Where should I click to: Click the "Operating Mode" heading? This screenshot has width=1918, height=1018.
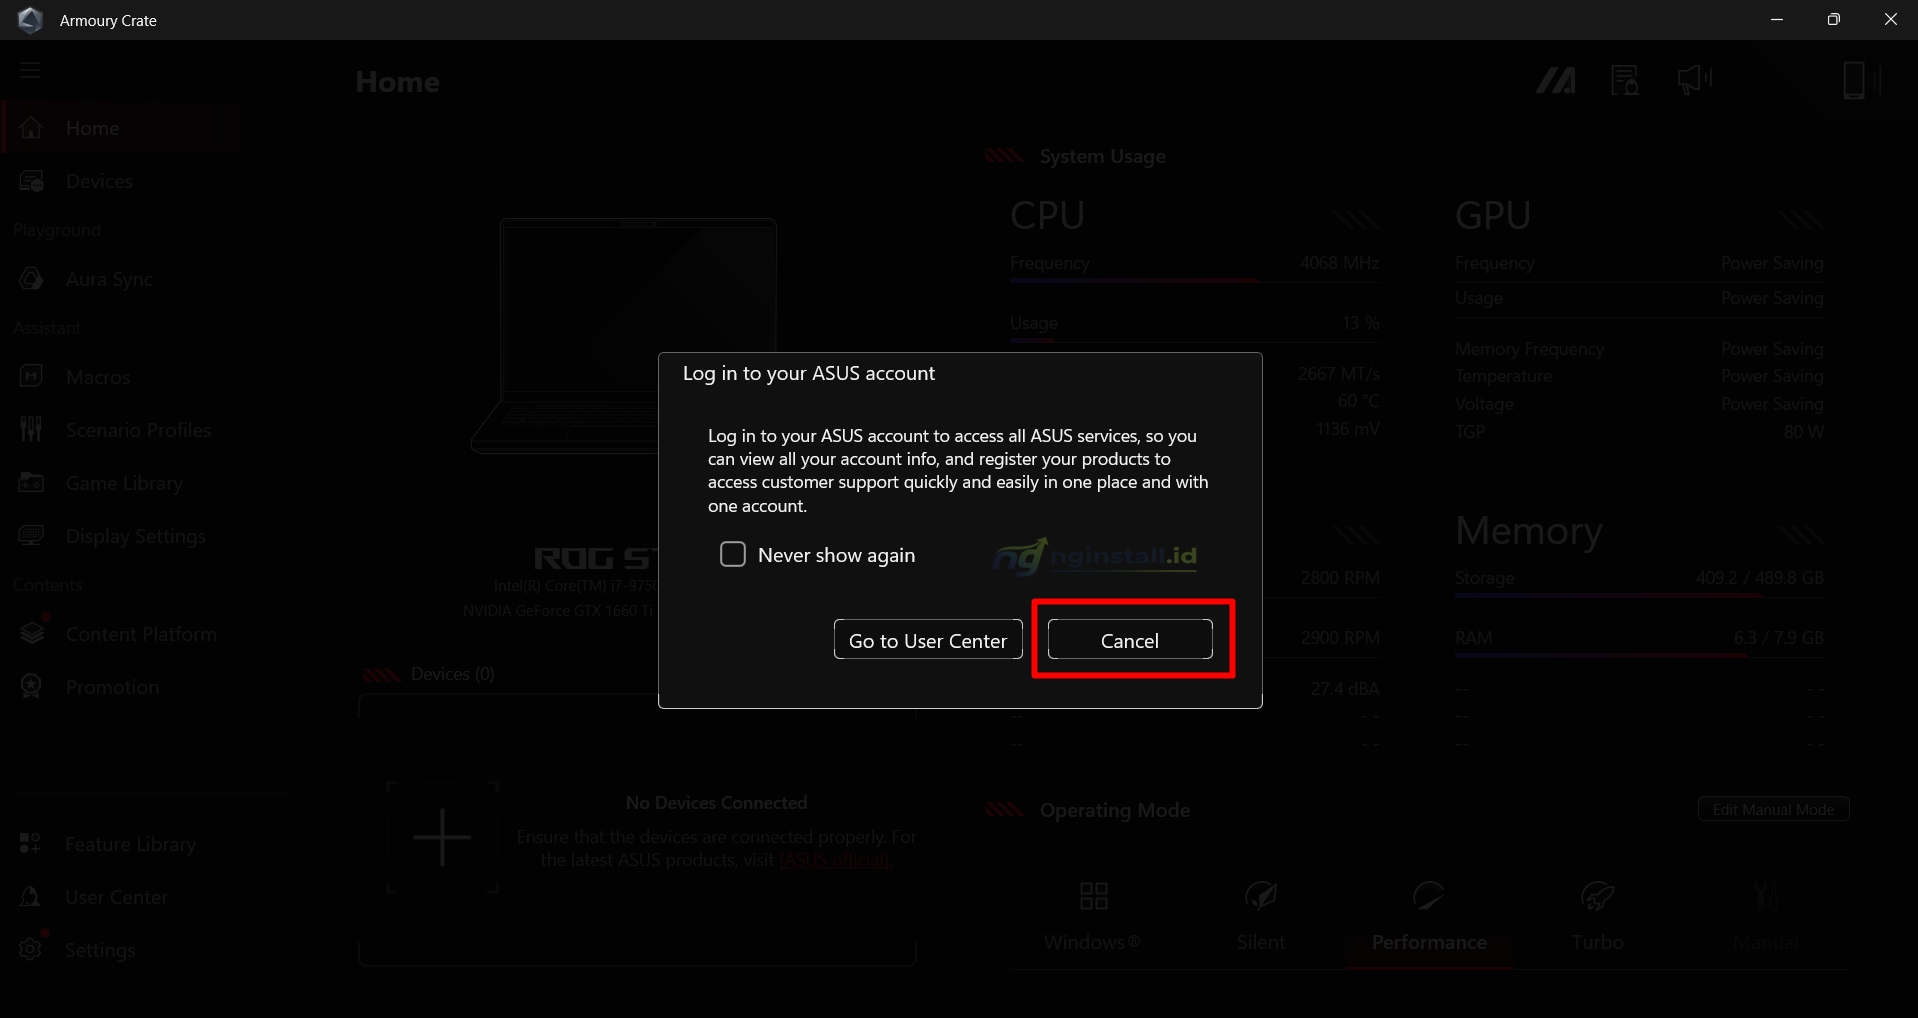click(x=1114, y=810)
